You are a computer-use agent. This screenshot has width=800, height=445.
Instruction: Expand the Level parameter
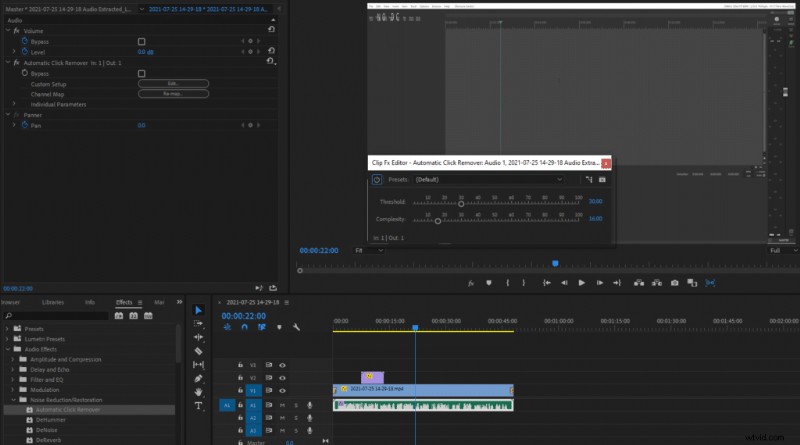14,52
